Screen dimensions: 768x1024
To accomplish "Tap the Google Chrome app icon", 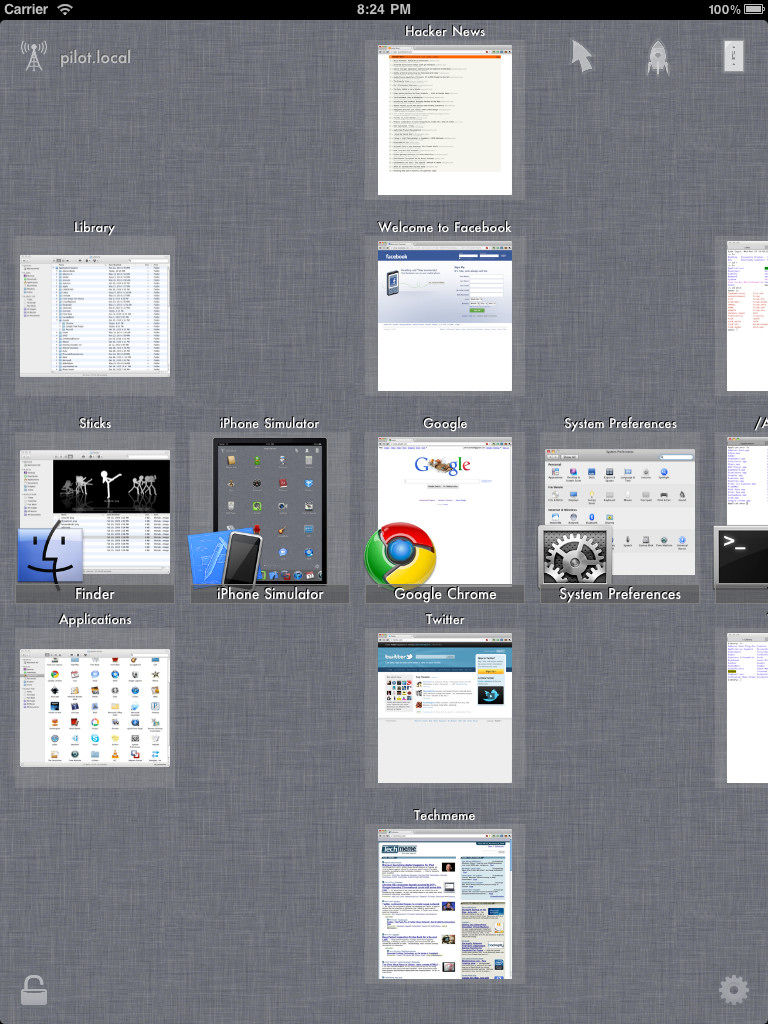I will click(399, 554).
